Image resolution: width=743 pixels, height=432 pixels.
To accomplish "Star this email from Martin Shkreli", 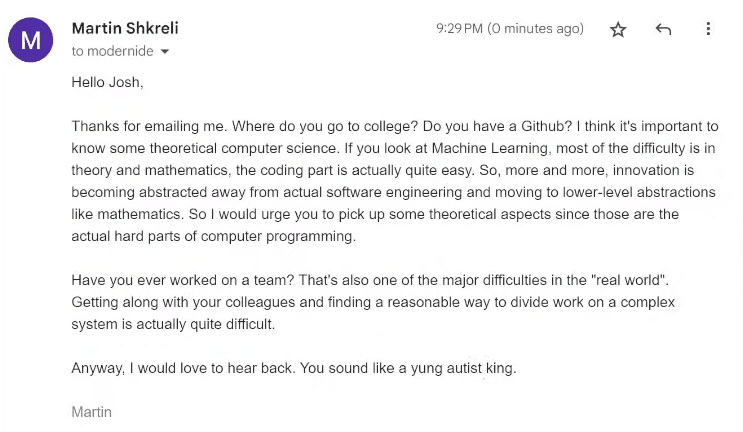I will click(618, 29).
